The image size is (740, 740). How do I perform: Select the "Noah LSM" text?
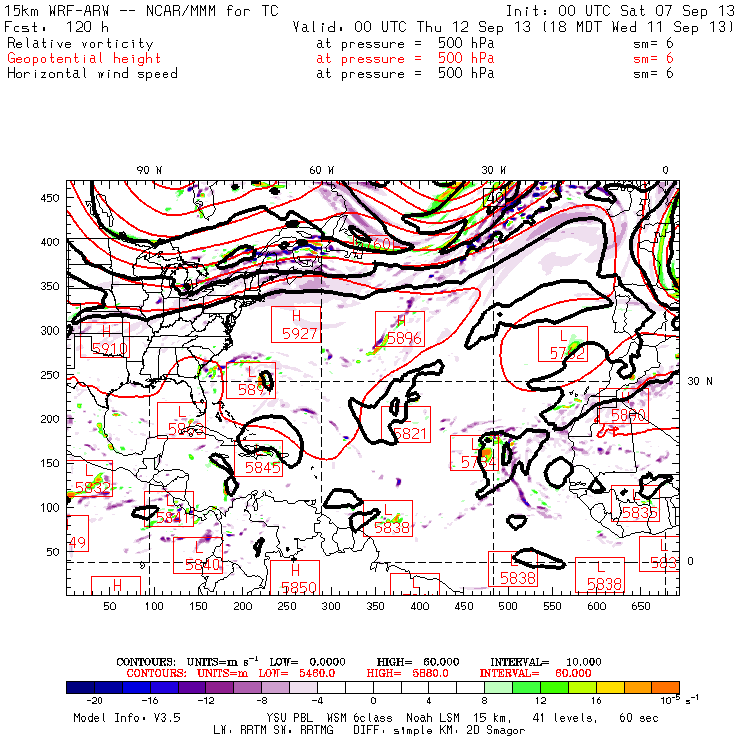click(x=433, y=718)
